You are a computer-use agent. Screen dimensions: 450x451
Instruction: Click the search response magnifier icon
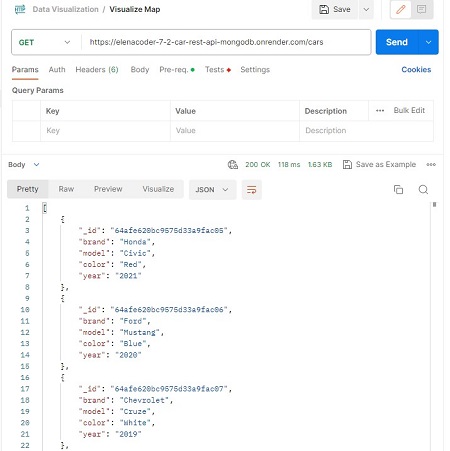423,189
